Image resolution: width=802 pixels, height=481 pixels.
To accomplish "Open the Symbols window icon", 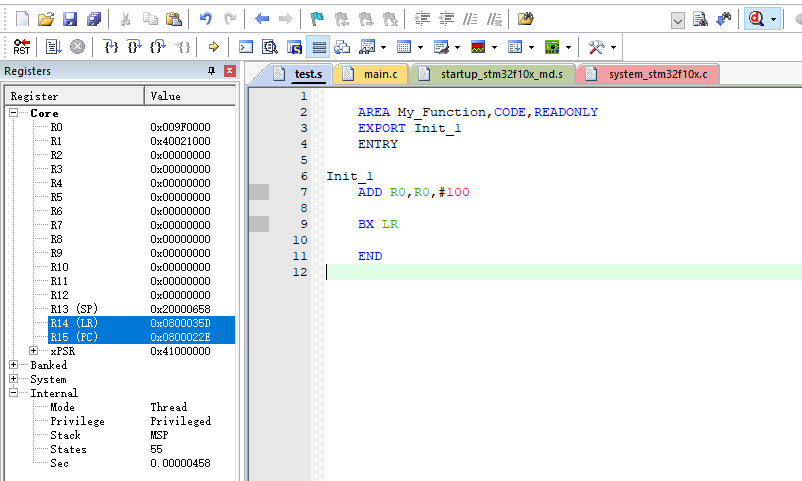I will coord(294,47).
